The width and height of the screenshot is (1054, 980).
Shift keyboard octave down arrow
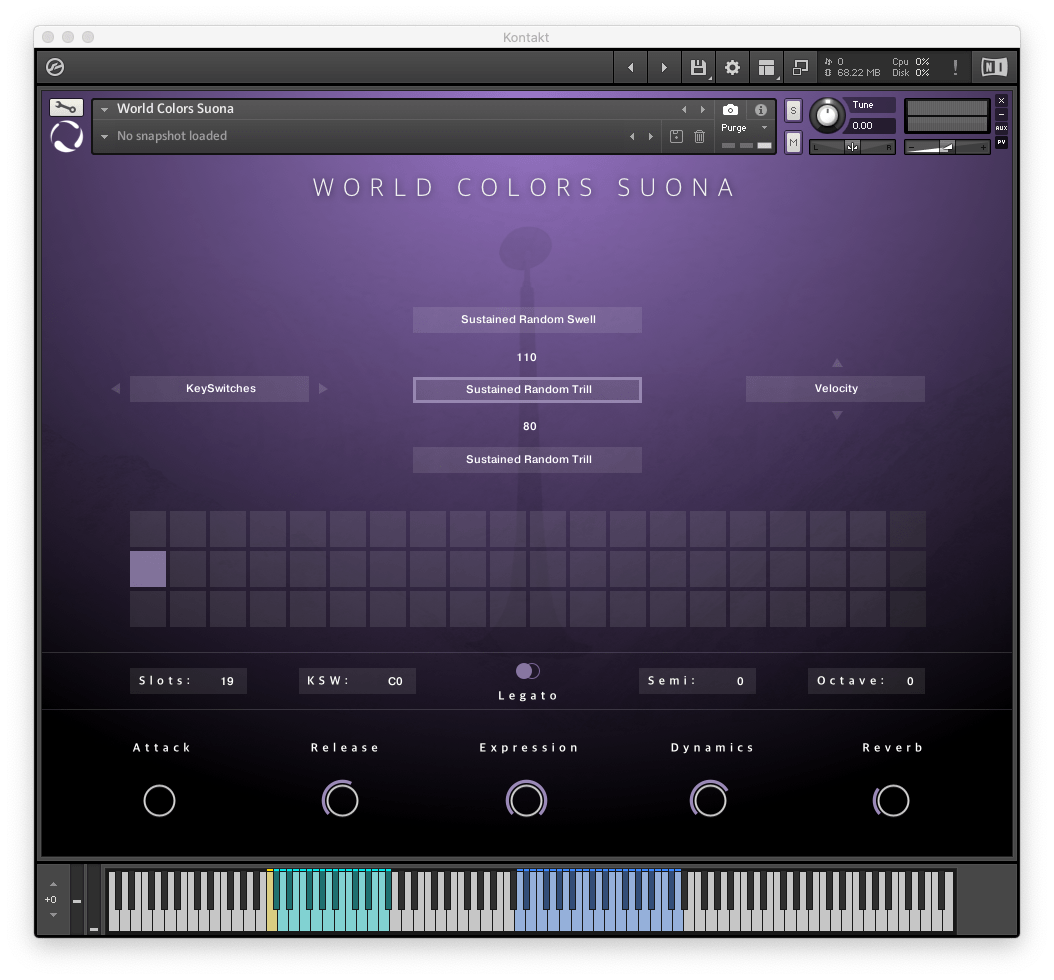tap(53, 915)
